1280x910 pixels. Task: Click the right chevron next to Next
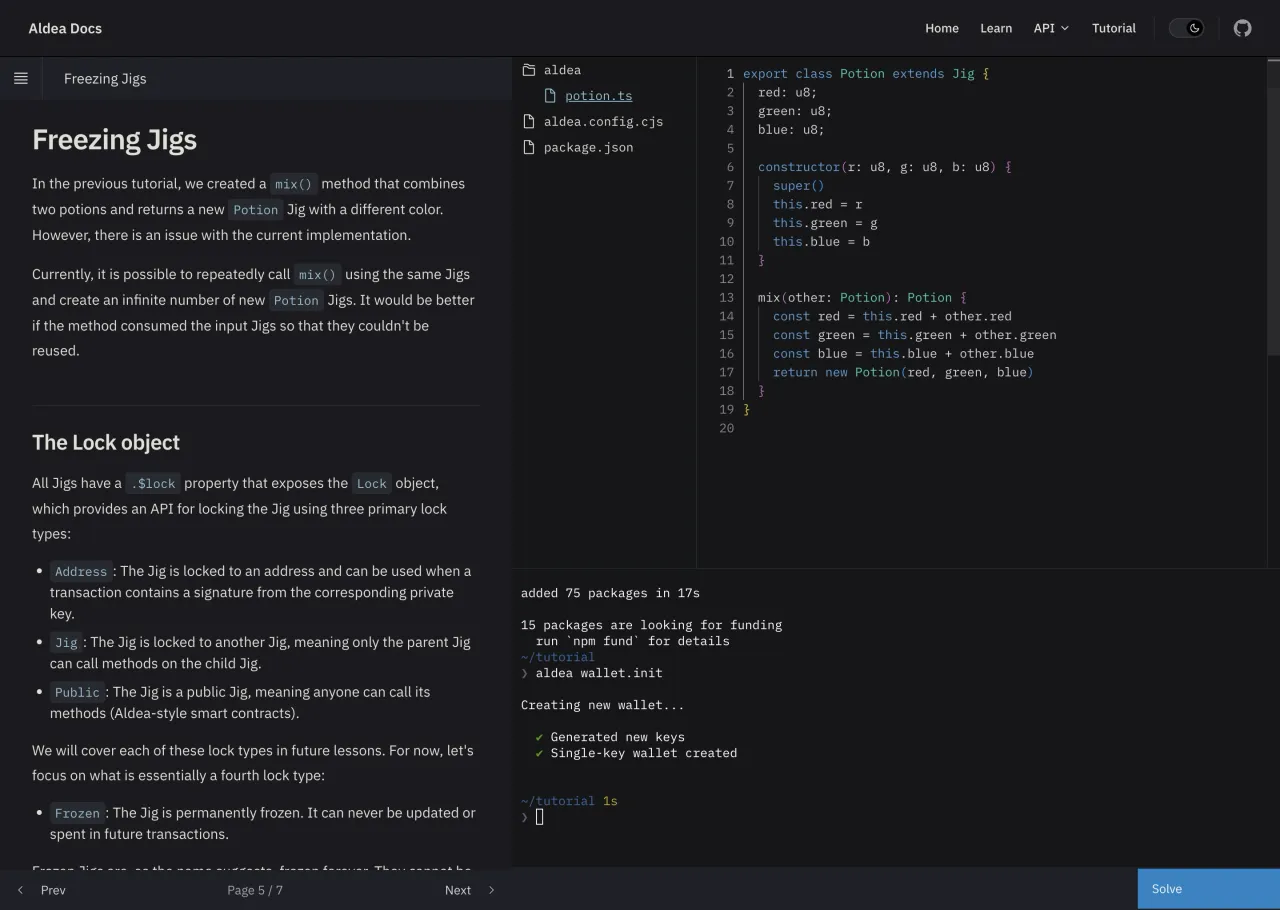point(491,889)
